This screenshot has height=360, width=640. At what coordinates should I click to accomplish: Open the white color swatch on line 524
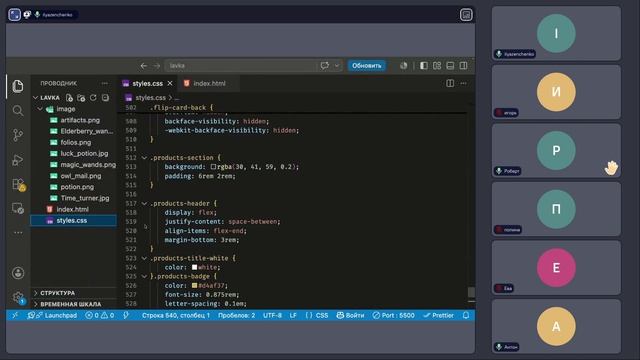195,267
